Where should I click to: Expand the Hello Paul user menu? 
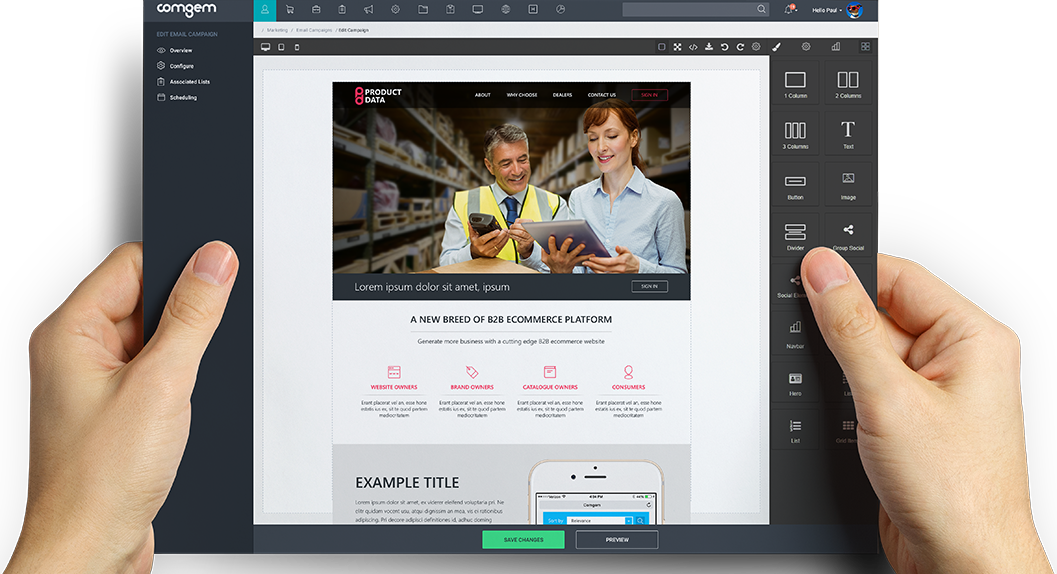click(x=827, y=10)
